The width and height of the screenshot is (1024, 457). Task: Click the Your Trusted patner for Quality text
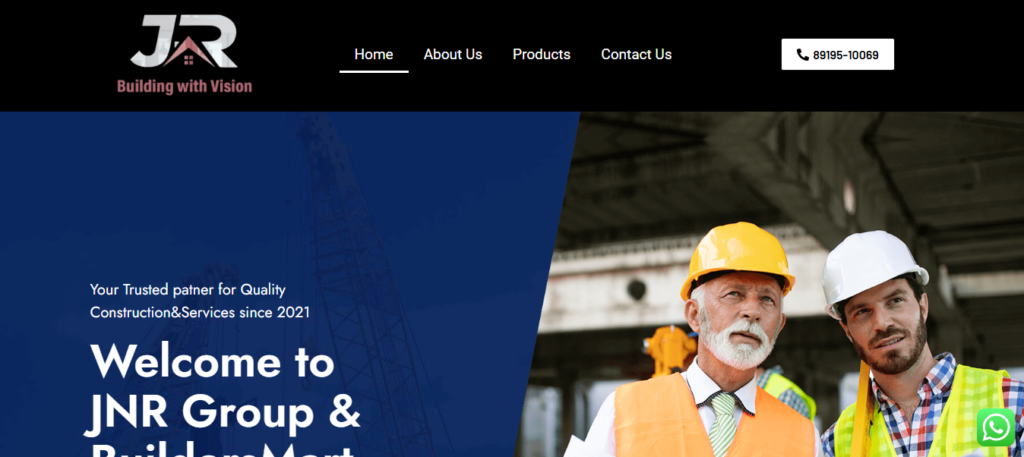pyautogui.click(x=187, y=289)
